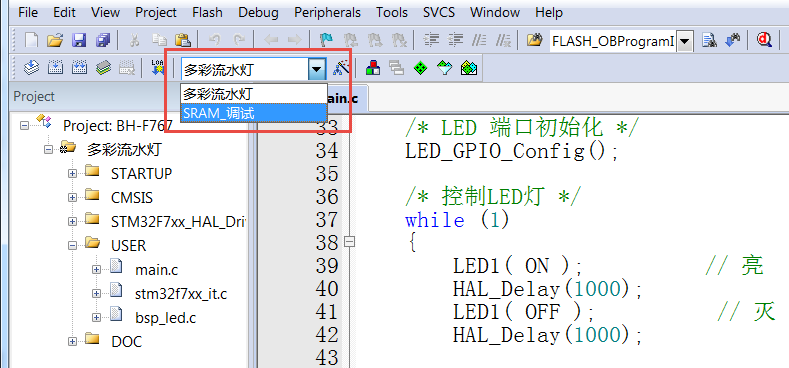This screenshot has height=368, width=789.
Task: Open file using the folder icon
Action: click(55, 40)
